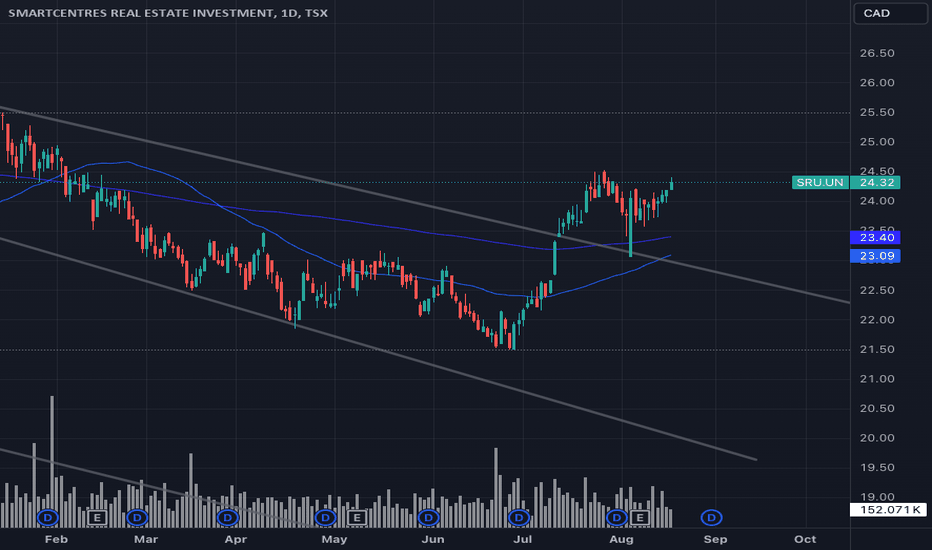Click the Oct label on time axis
This screenshot has height=550, width=932.
click(805, 539)
